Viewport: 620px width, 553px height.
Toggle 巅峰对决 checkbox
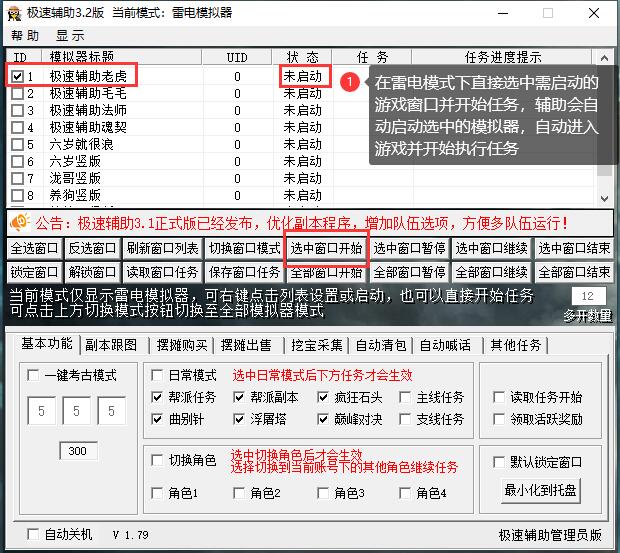[x=323, y=419]
